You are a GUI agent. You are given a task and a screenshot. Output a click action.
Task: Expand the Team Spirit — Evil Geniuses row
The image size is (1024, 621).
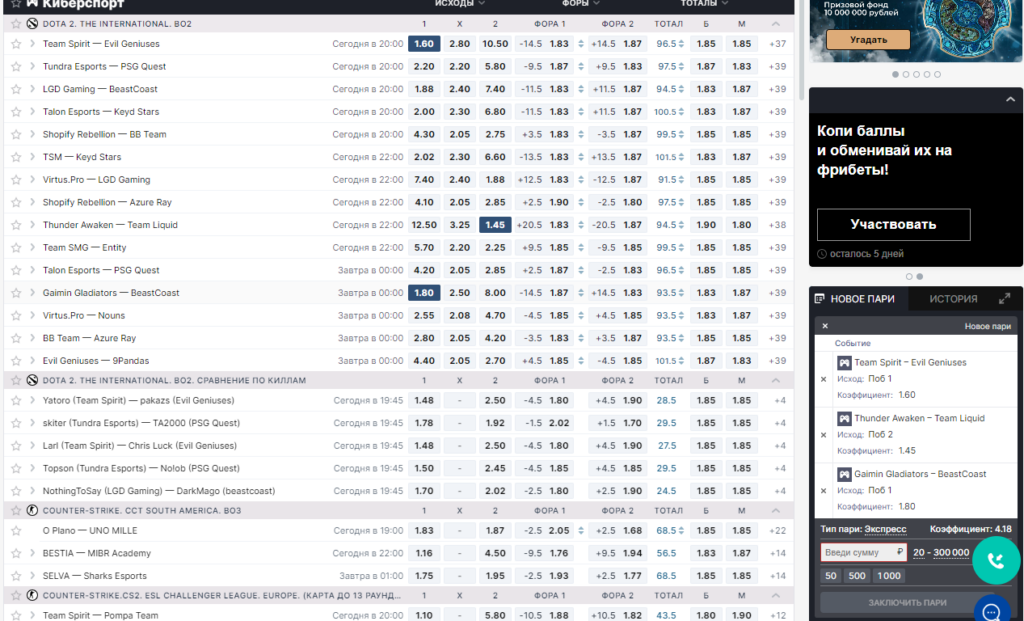pos(32,44)
